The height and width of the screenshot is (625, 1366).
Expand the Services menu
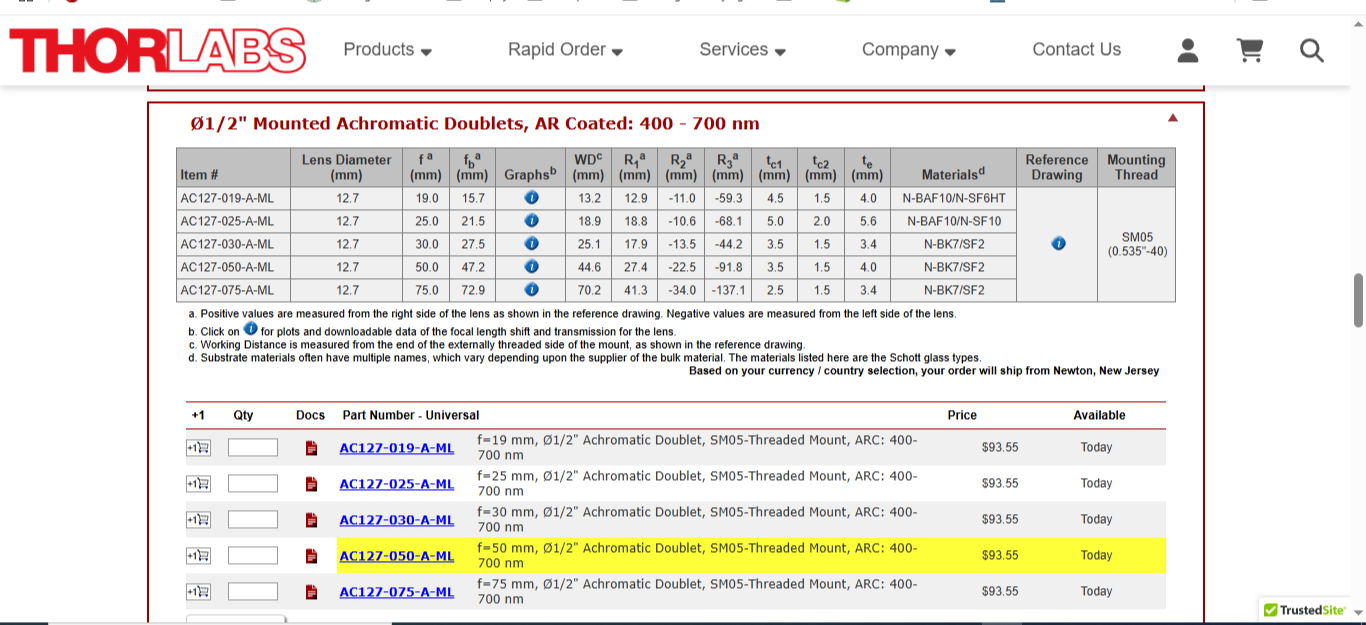(743, 50)
